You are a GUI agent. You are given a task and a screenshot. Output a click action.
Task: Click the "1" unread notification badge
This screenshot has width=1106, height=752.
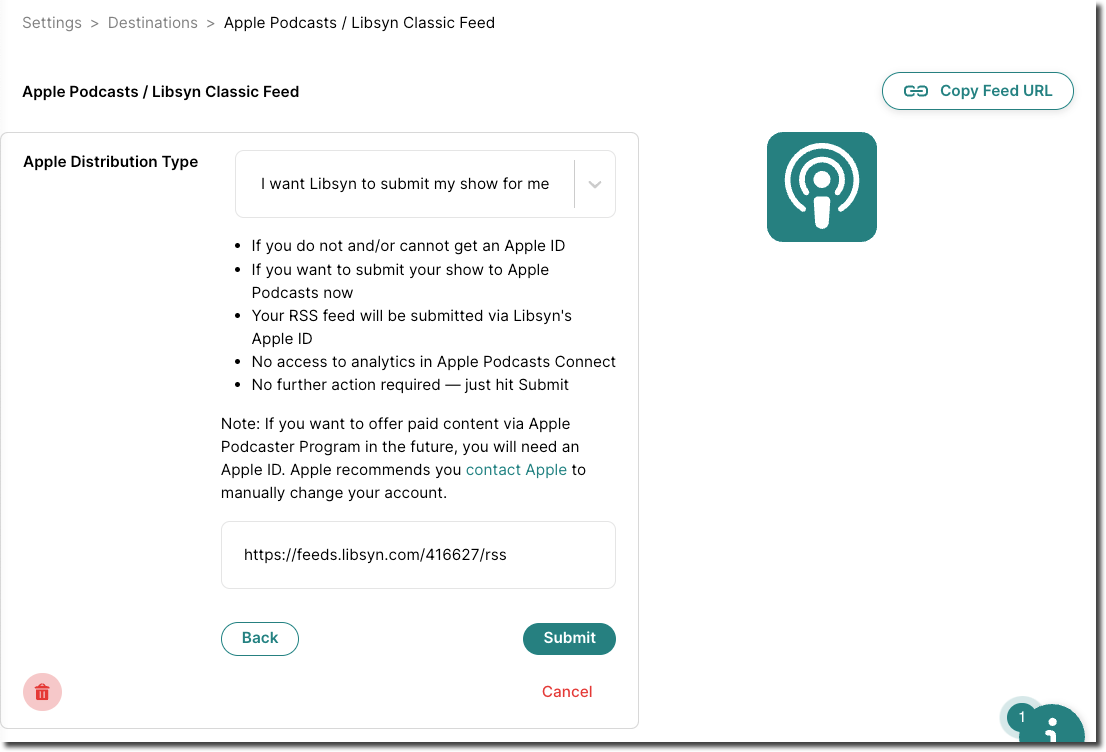pyautogui.click(x=1021, y=717)
